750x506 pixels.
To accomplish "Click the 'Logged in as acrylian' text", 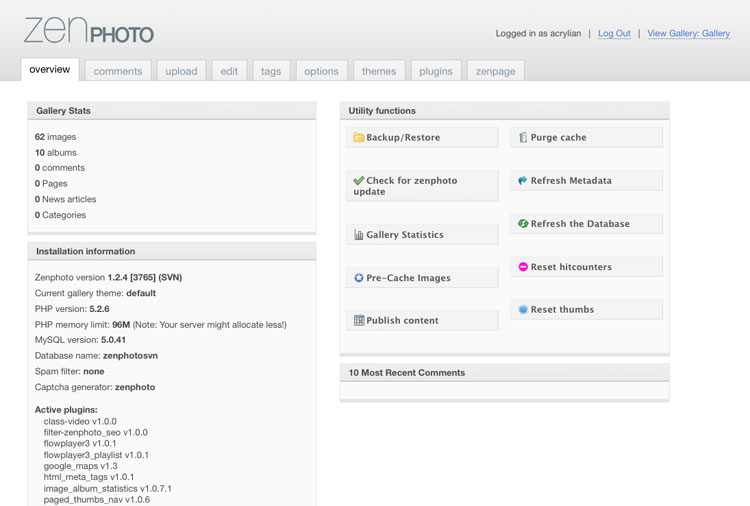I will tap(538, 33).
